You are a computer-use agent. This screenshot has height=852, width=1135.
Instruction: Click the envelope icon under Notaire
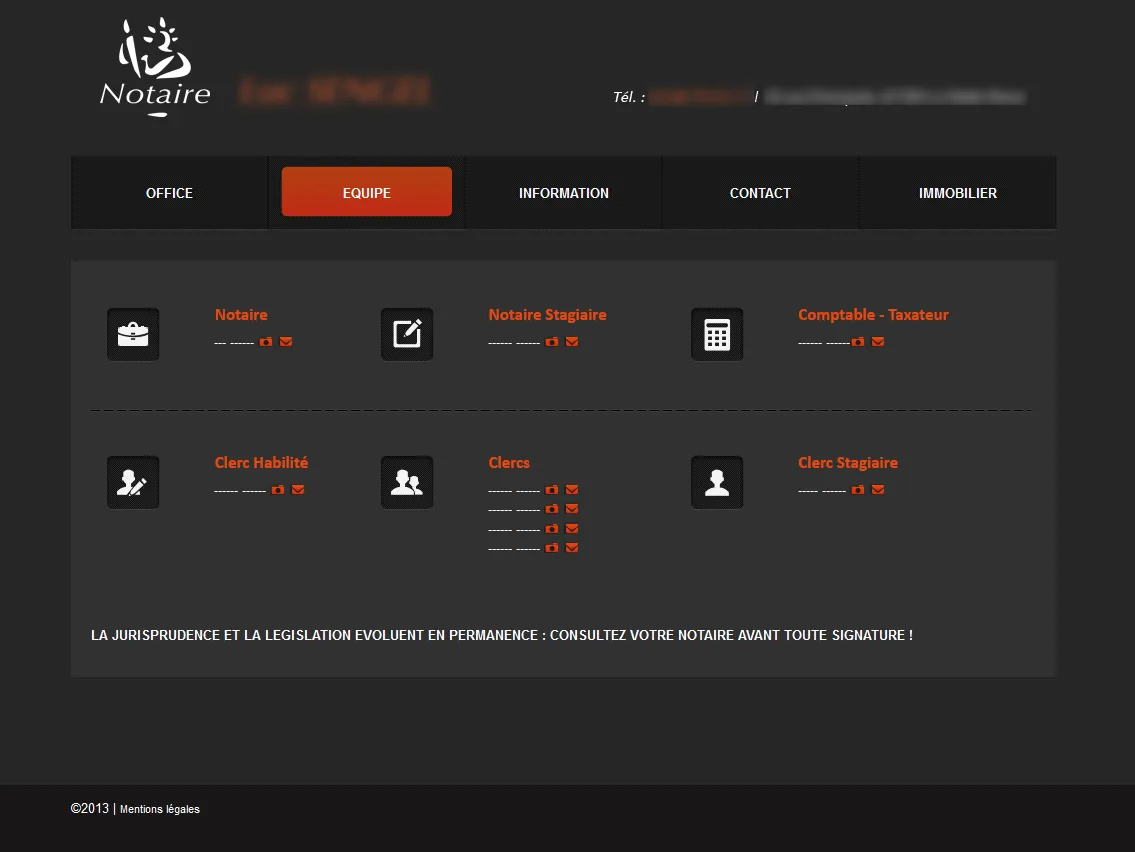click(x=286, y=342)
